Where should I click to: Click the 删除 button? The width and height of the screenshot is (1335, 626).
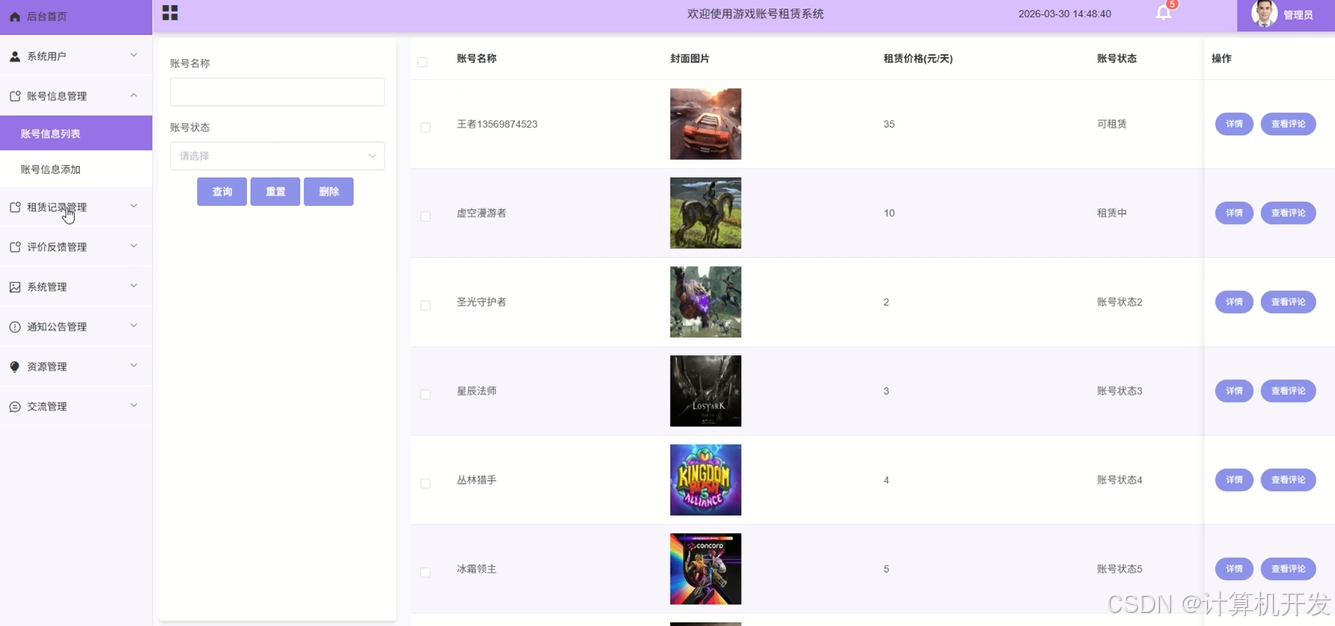pos(329,192)
